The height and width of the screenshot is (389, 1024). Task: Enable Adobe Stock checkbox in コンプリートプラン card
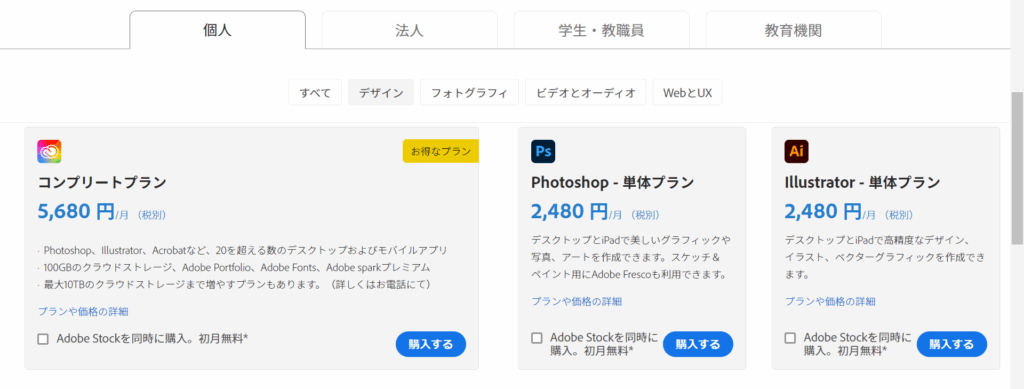[43, 339]
